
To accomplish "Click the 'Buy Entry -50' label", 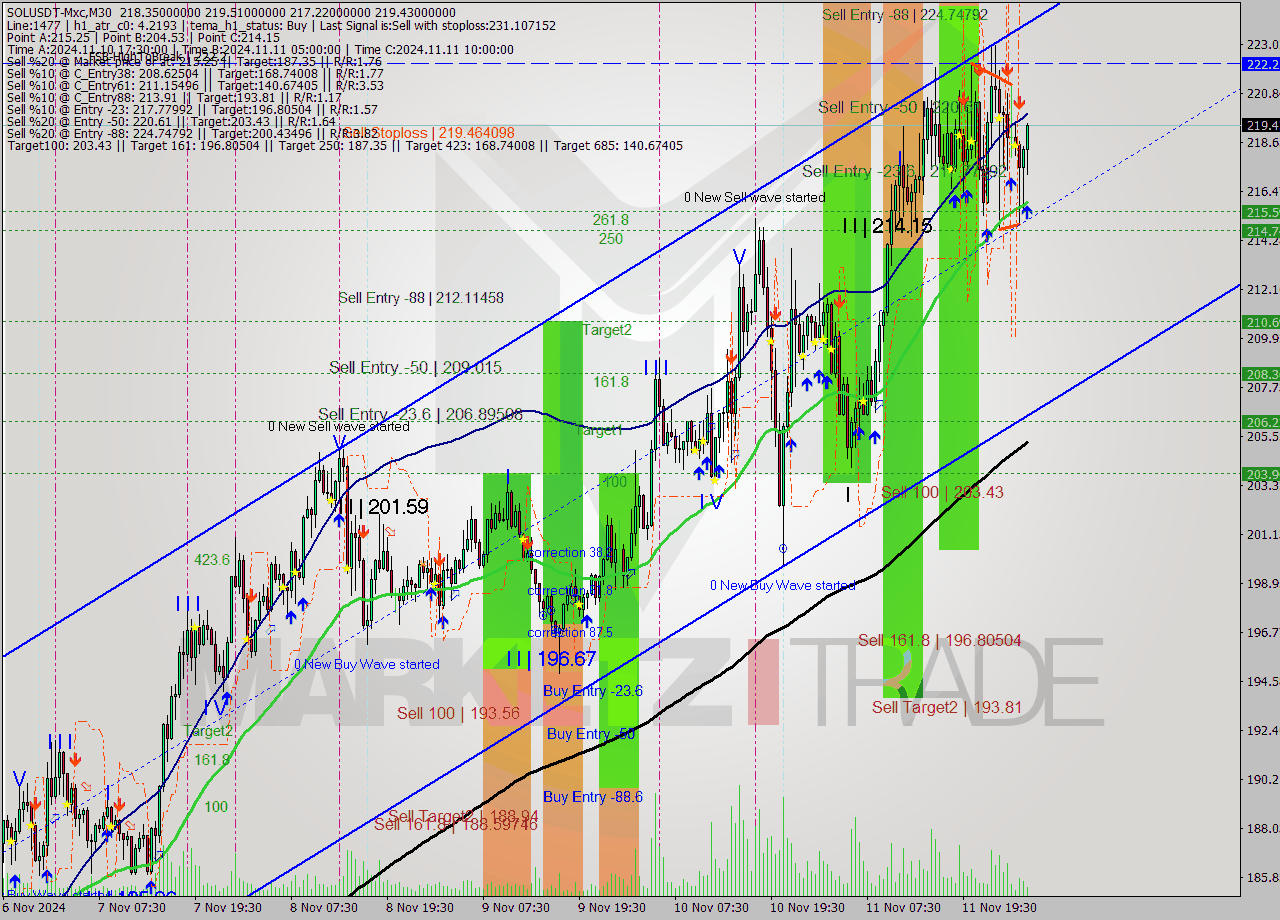I will coord(591,734).
